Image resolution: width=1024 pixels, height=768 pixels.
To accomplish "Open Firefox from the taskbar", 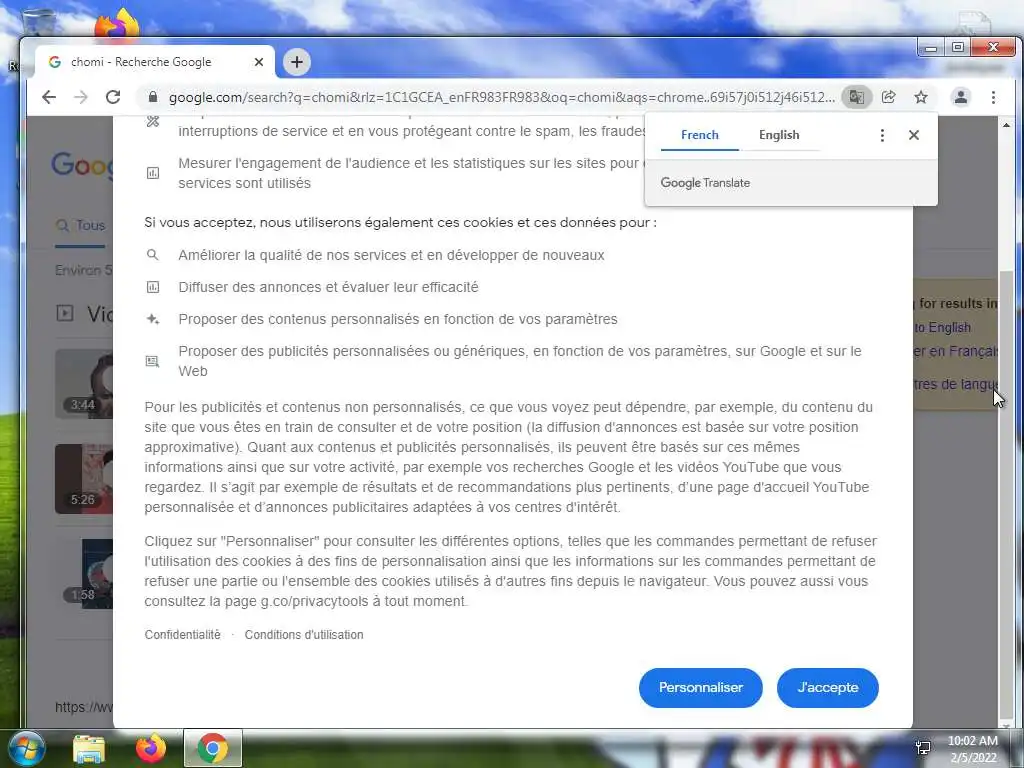I will pyautogui.click(x=151, y=748).
